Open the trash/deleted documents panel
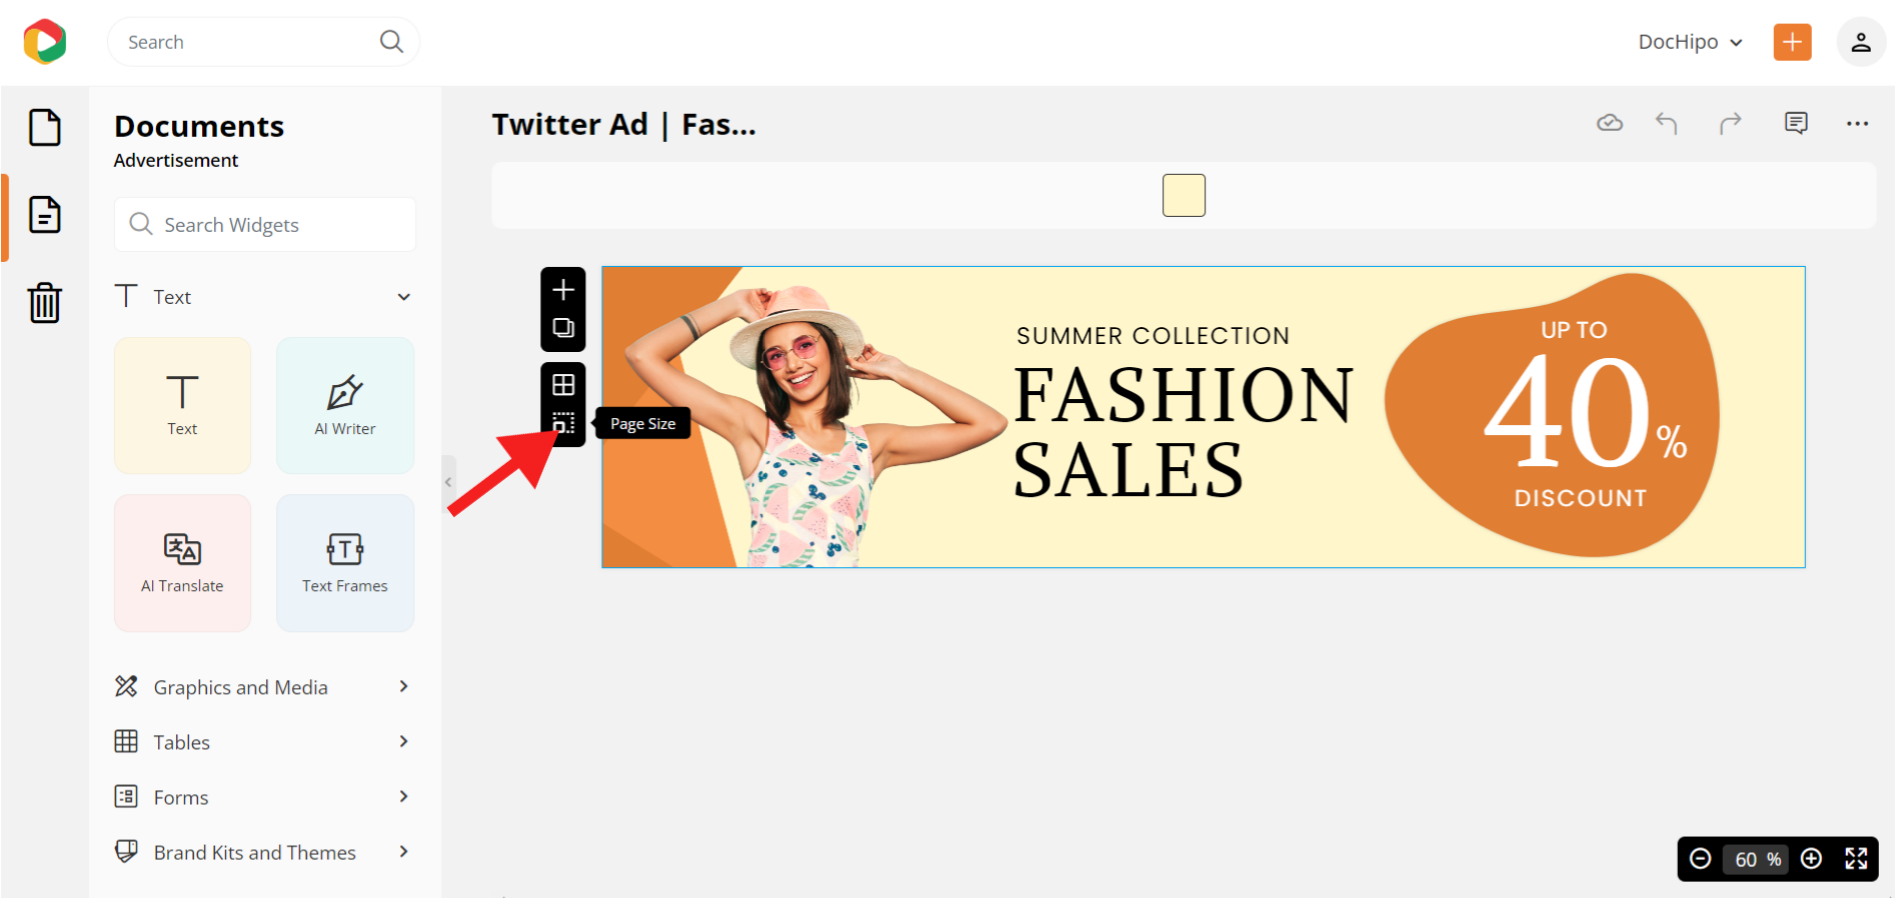This screenshot has height=900, width=1895. (x=44, y=303)
